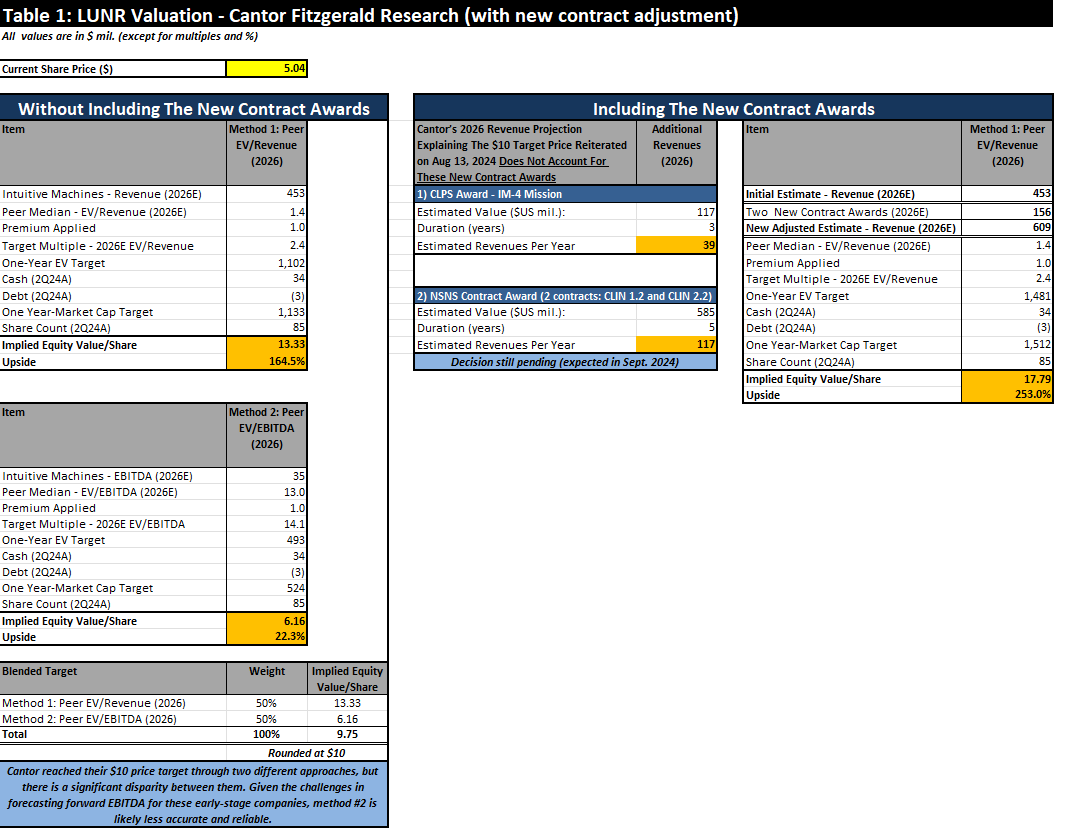Screen dimensions: 1068x828
Task: Select CLPS Estimated Revenues Per Year 39
Action: coord(676,245)
